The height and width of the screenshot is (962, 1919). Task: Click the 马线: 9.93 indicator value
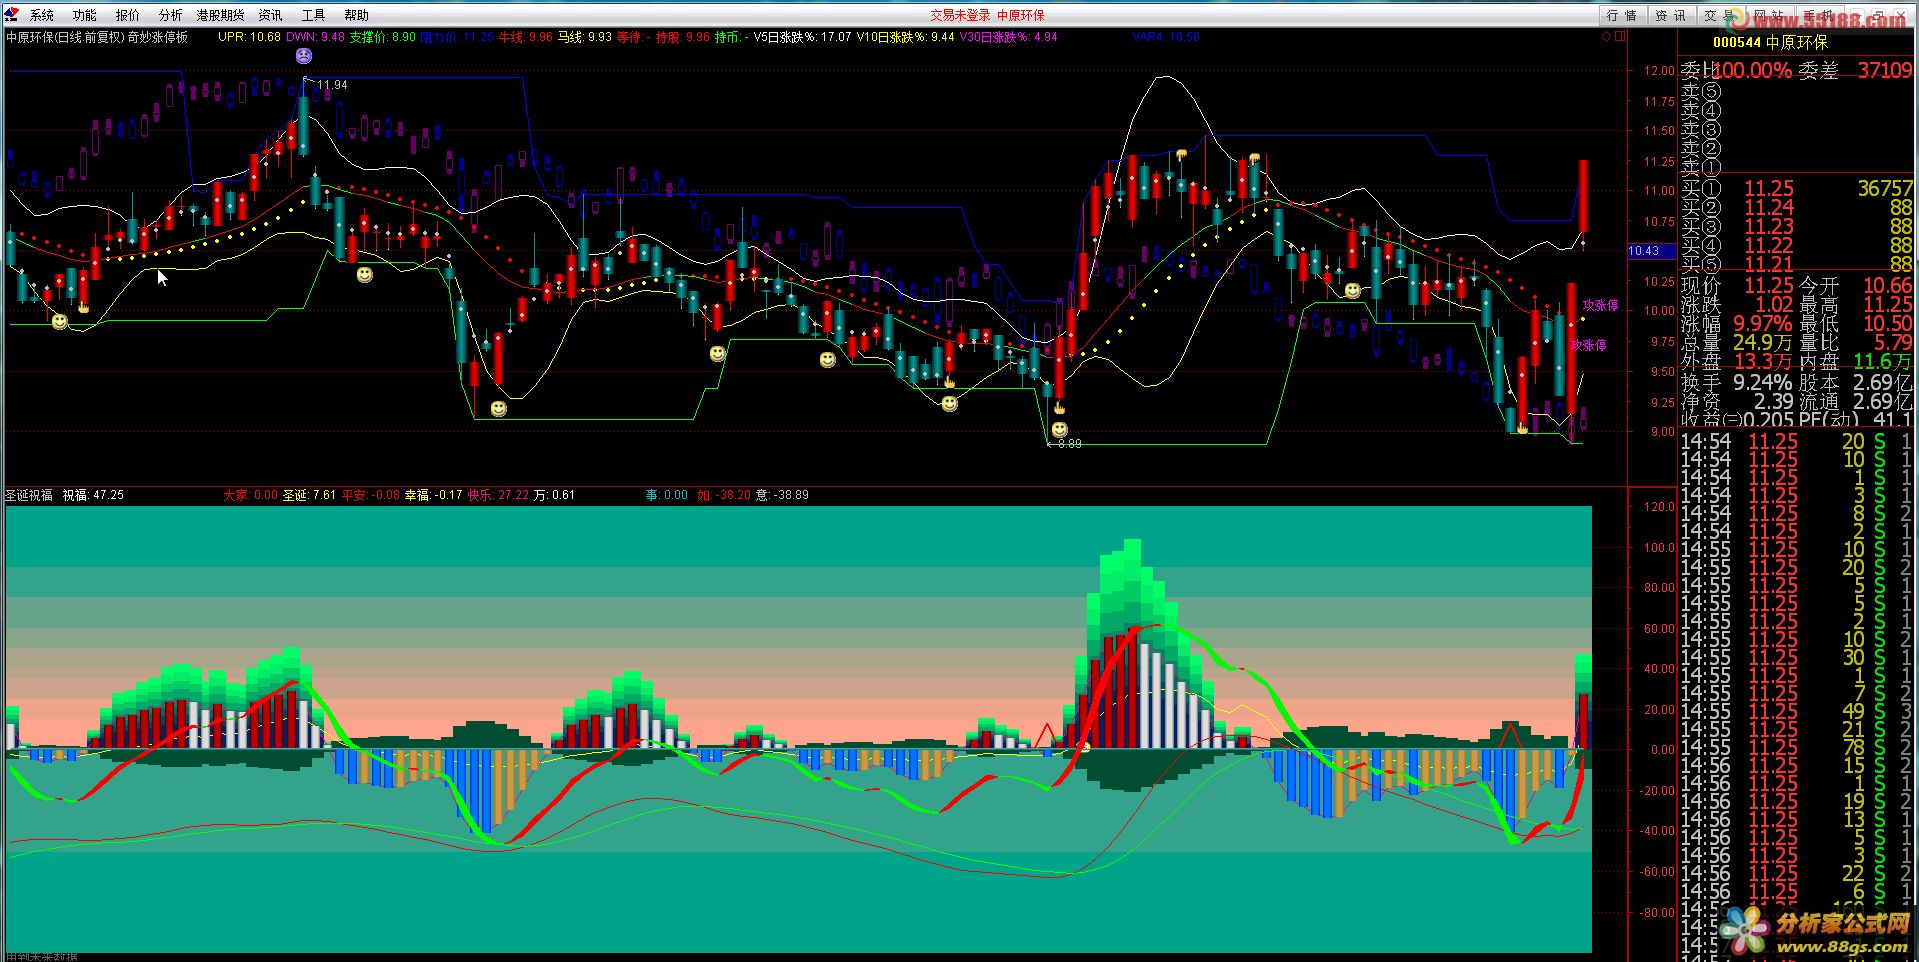[x=585, y=37]
